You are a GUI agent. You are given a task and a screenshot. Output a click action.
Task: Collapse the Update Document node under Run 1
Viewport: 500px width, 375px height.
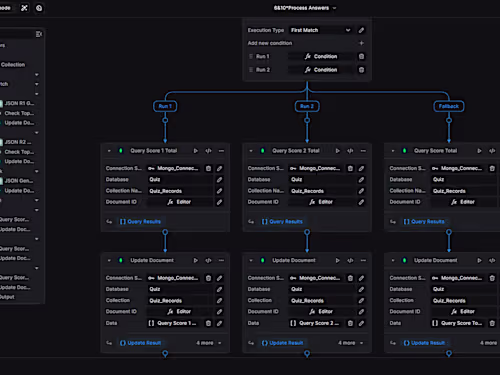(109, 260)
